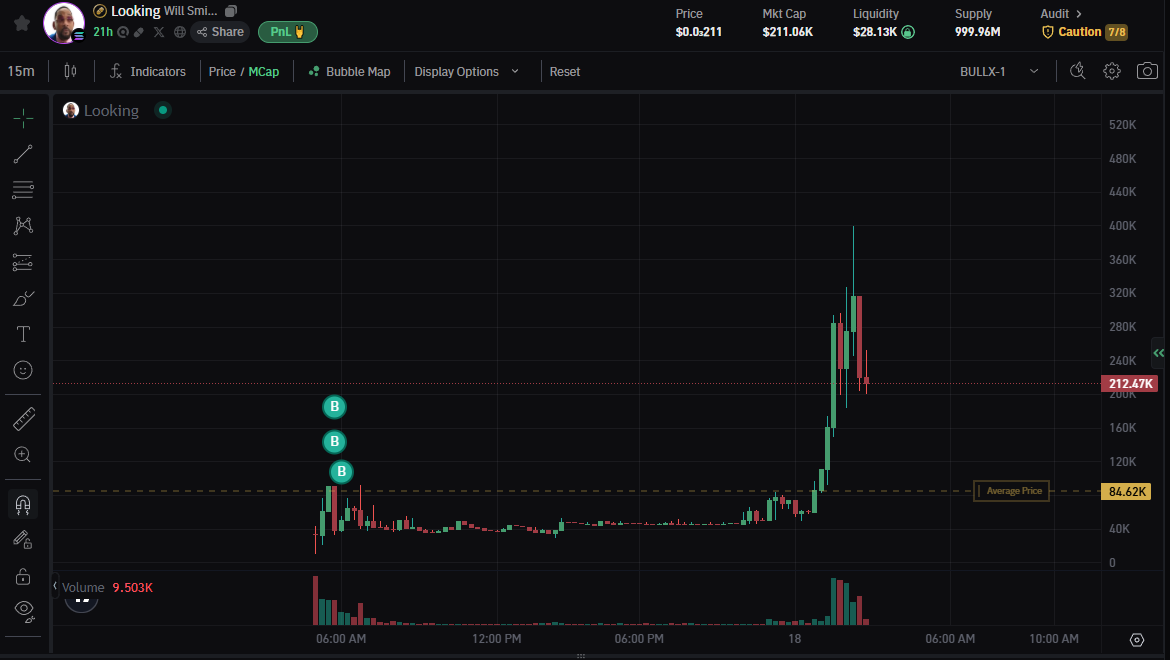Viewport: 1170px width, 660px height.
Task: Toggle magnet mode for drawings
Action: [x=23, y=505]
